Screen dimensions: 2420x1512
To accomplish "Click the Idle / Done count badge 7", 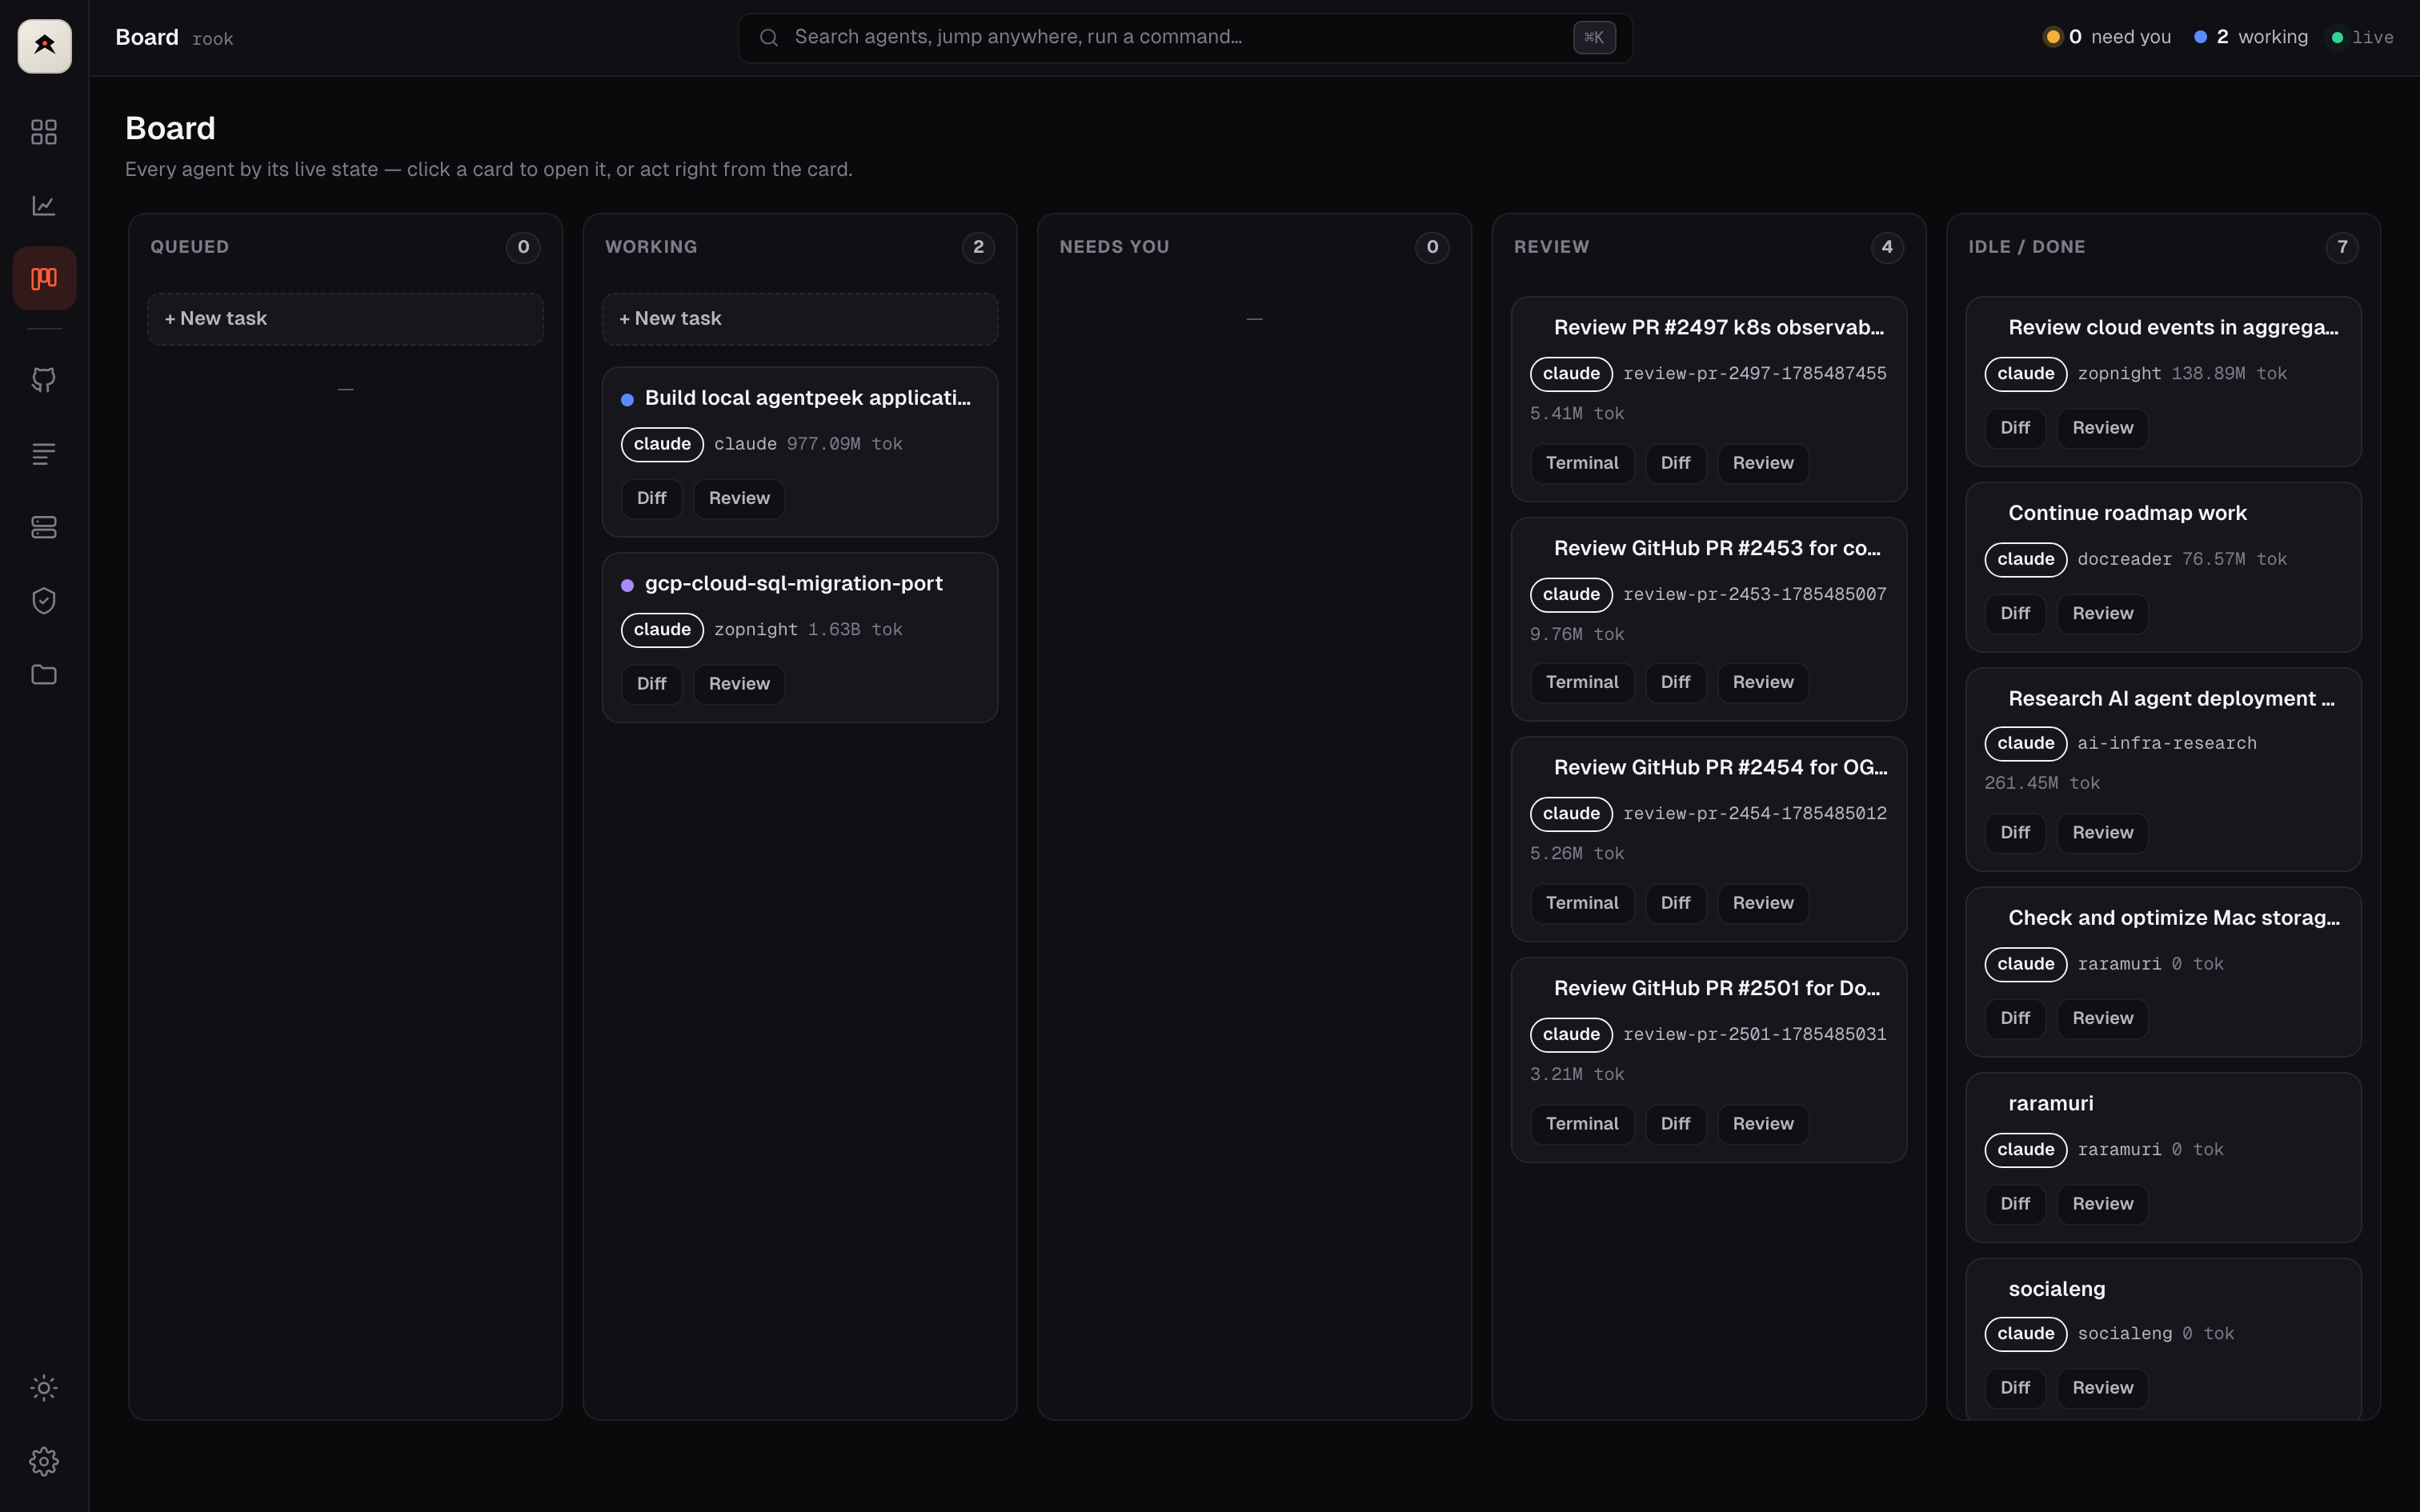I will point(2342,247).
